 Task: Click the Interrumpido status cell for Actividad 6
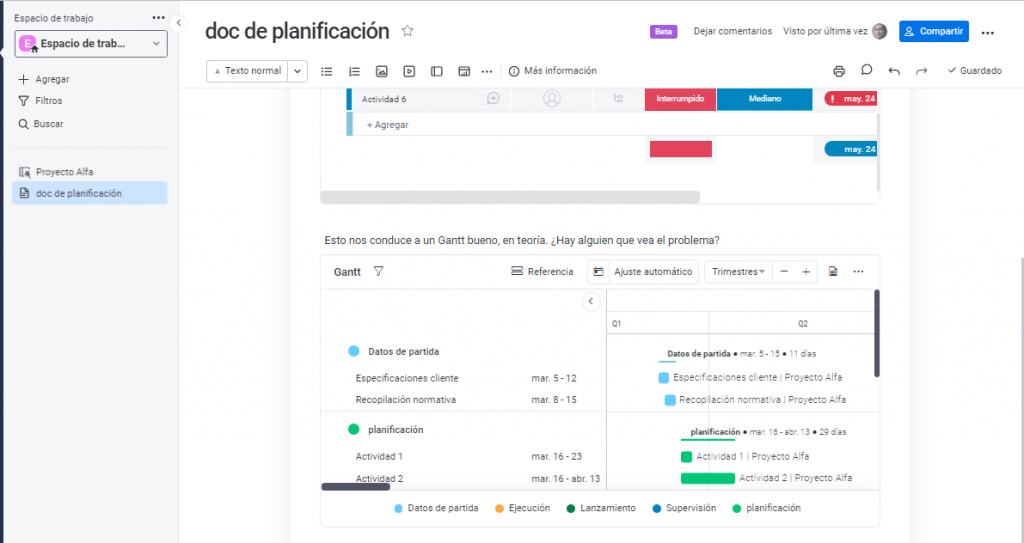(x=680, y=99)
